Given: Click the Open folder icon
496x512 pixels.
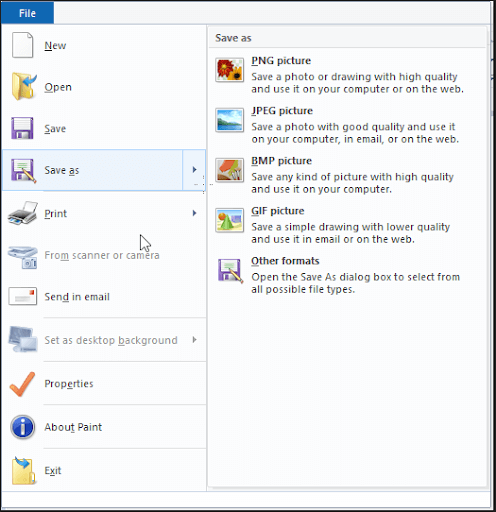Looking at the screenshot, I should point(23,87).
